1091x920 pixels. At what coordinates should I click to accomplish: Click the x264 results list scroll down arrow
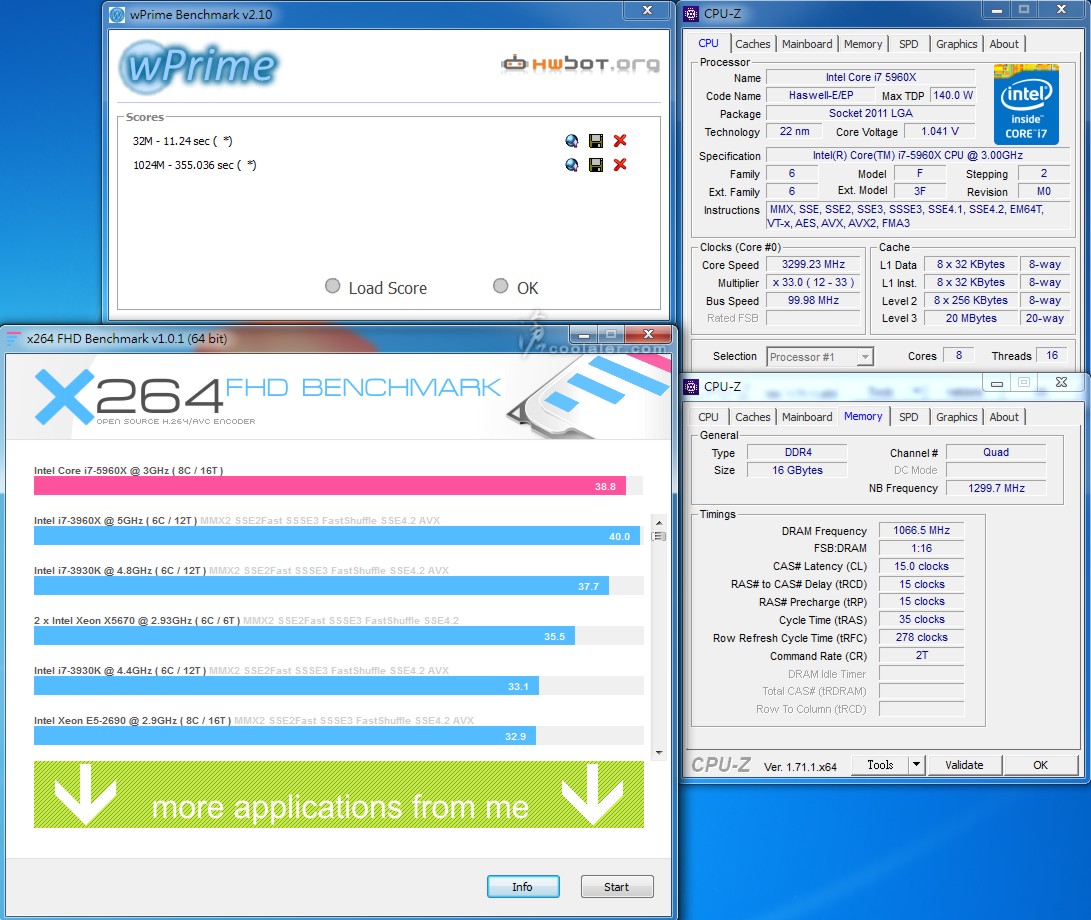click(659, 752)
